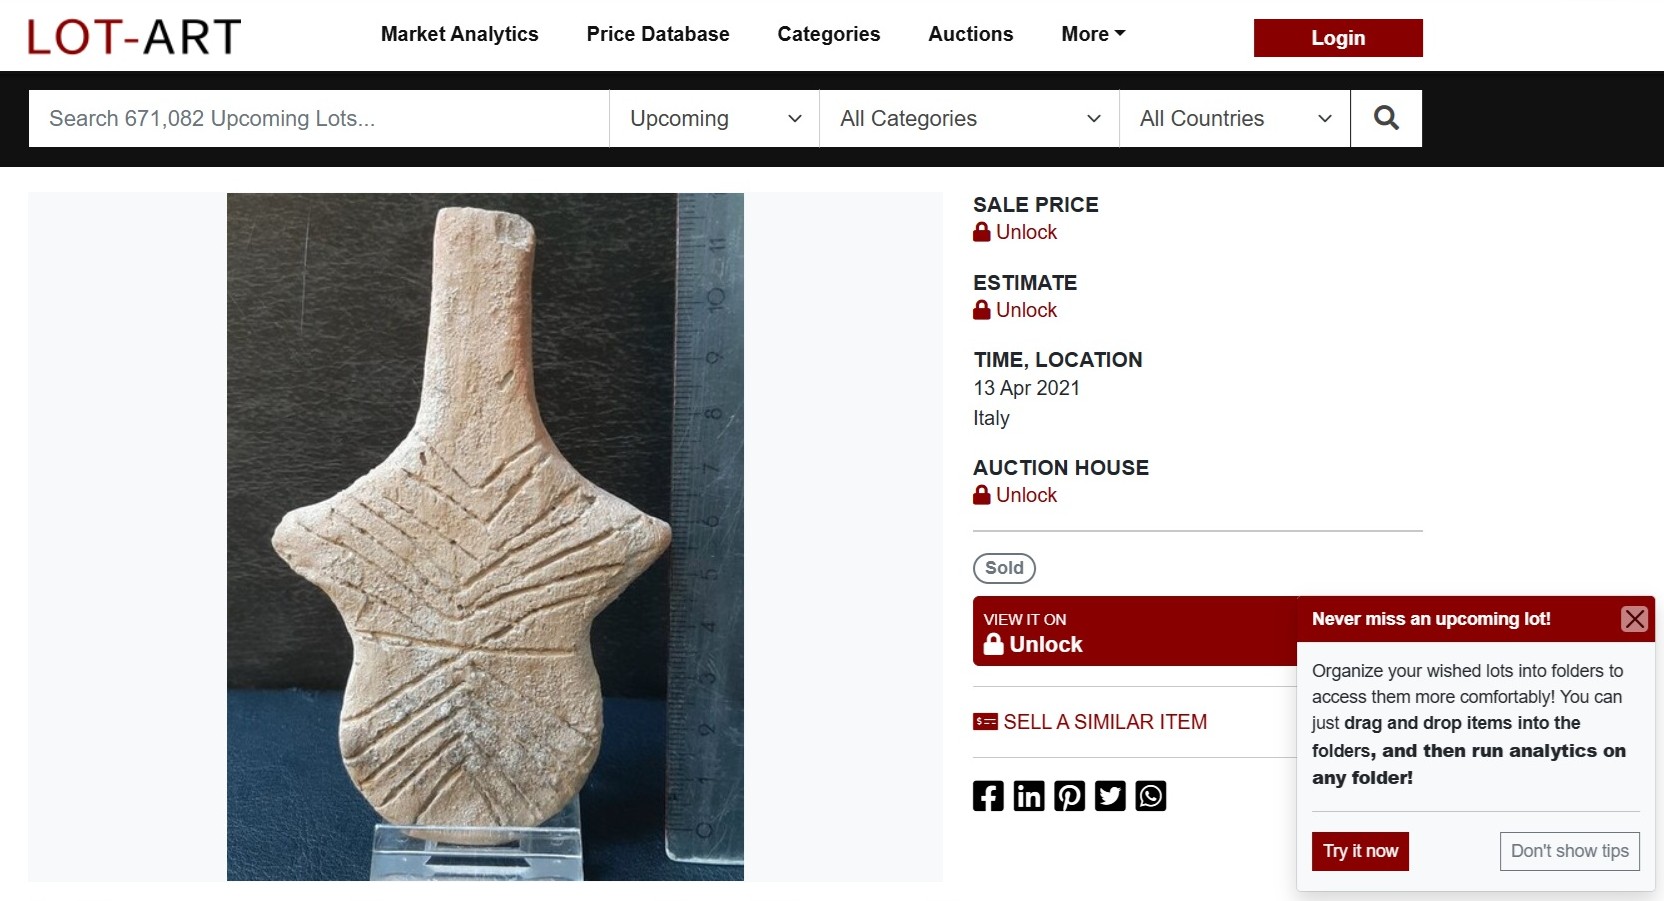Open Market Analytics page
The image size is (1664, 901).
[x=459, y=34]
